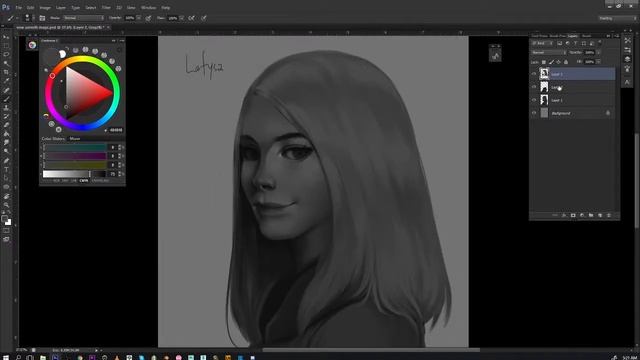Open the Layer menu
Image resolution: width=640 pixels, height=360 pixels.
pos(61,8)
